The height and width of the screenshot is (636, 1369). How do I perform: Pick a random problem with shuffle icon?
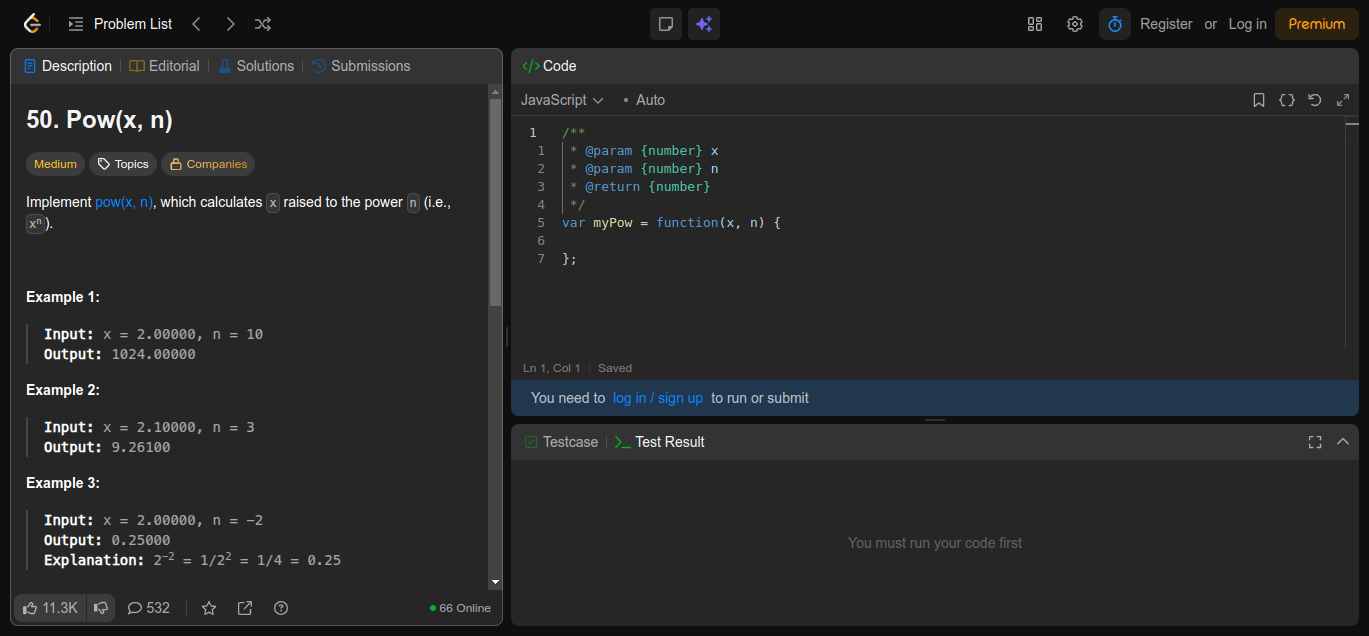point(262,24)
